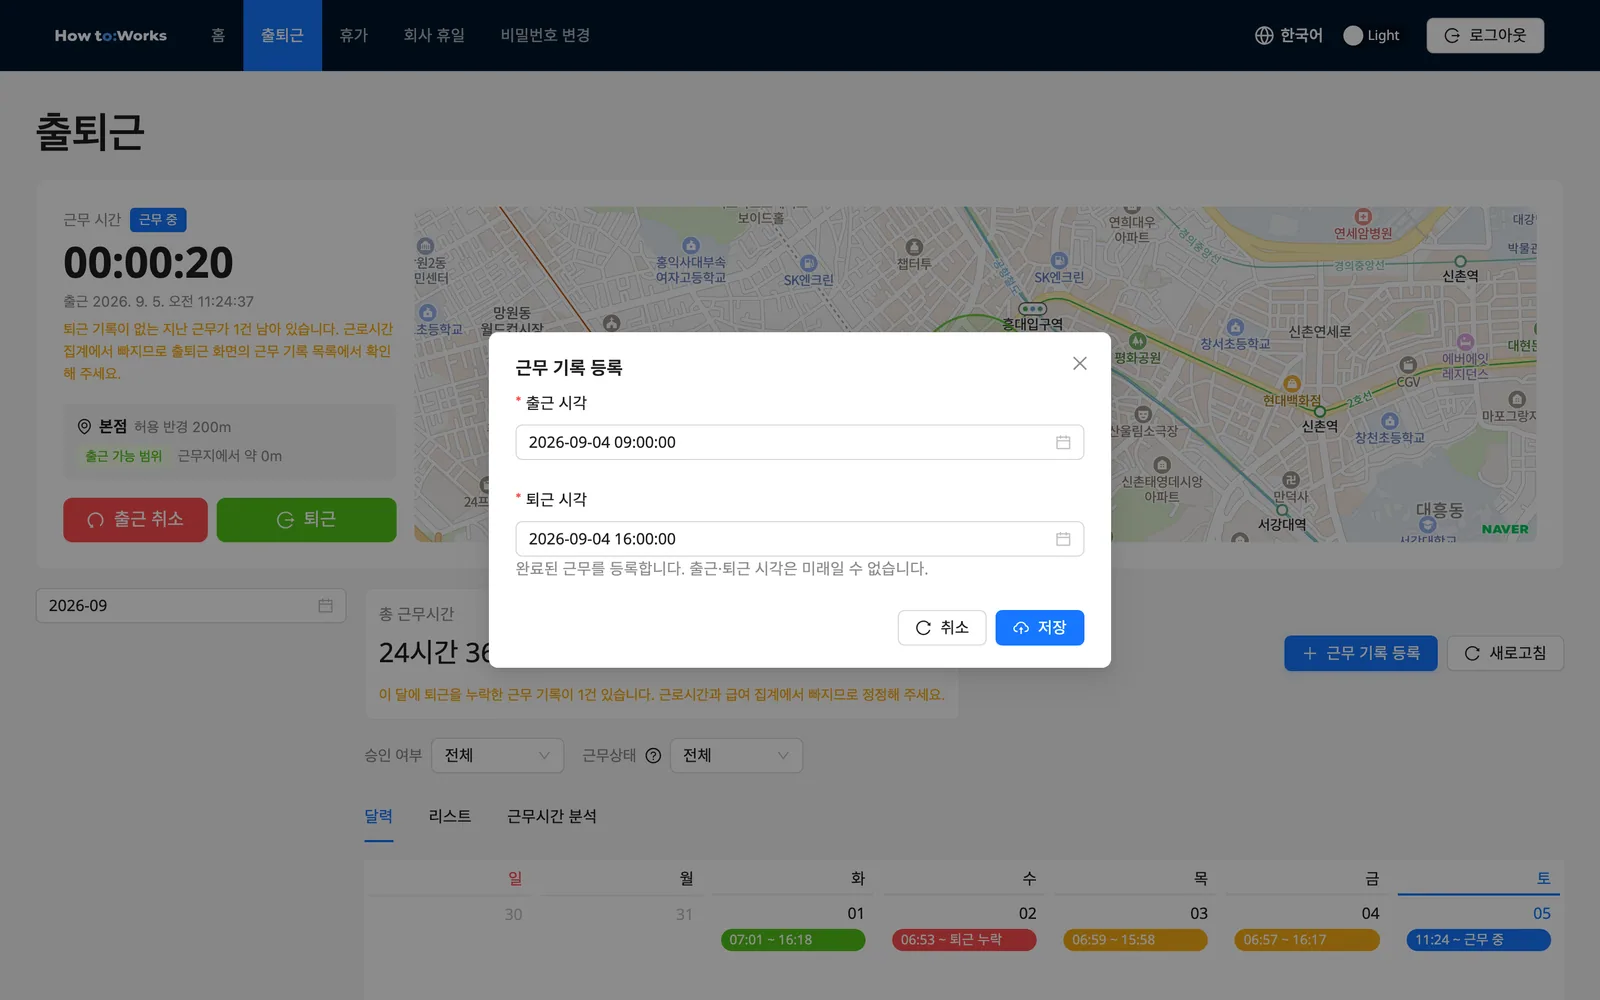Click the 현대백화점 marker on map
The width and height of the screenshot is (1600, 1000).
1292,384
